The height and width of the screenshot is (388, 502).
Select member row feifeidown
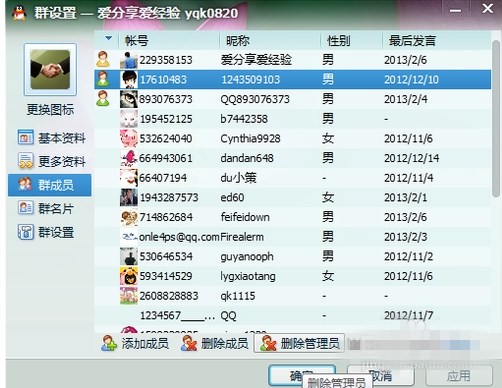(293, 217)
